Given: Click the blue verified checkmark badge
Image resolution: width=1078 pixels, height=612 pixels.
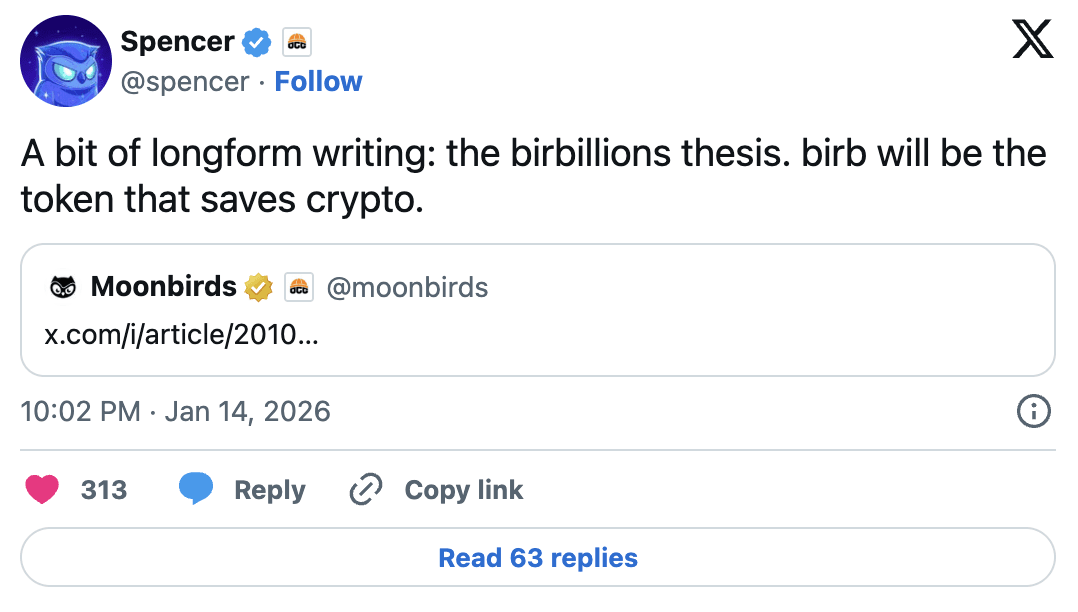Looking at the screenshot, I should (x=257, y=42).
